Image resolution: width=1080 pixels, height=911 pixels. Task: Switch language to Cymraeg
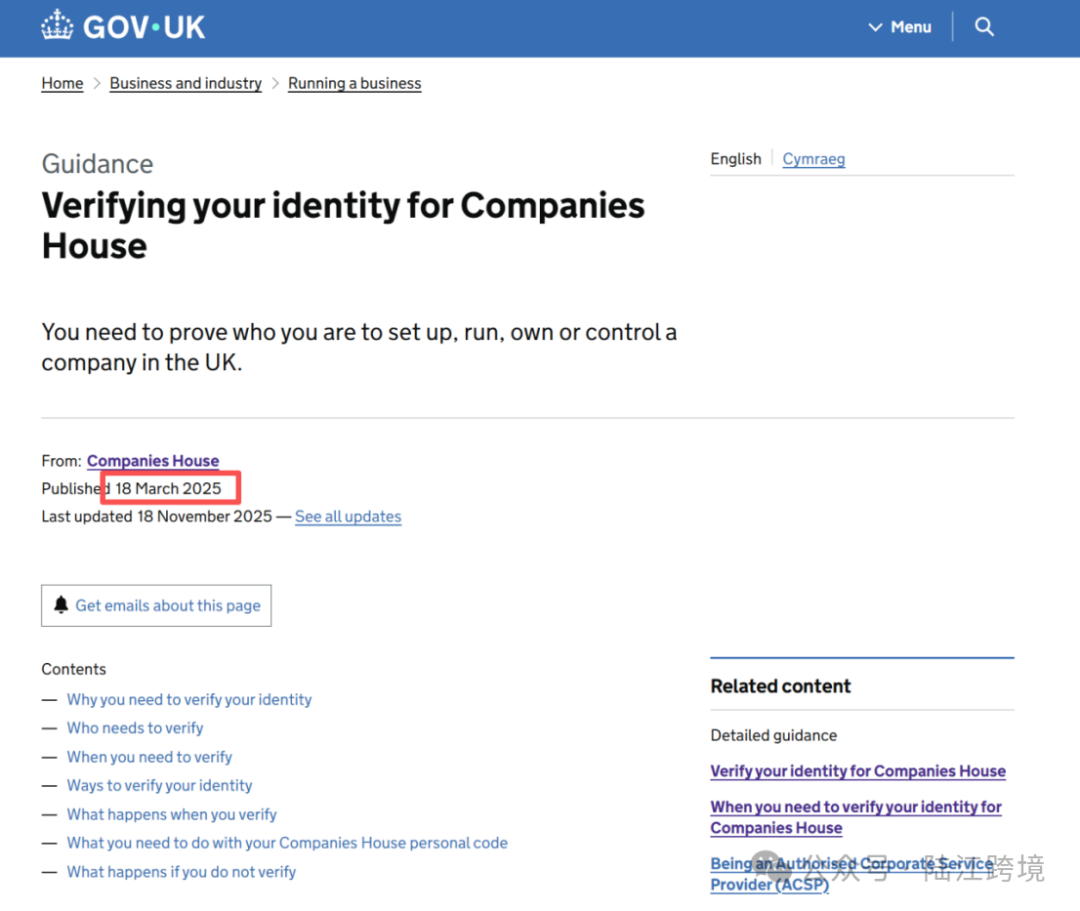tap(813, 159)
